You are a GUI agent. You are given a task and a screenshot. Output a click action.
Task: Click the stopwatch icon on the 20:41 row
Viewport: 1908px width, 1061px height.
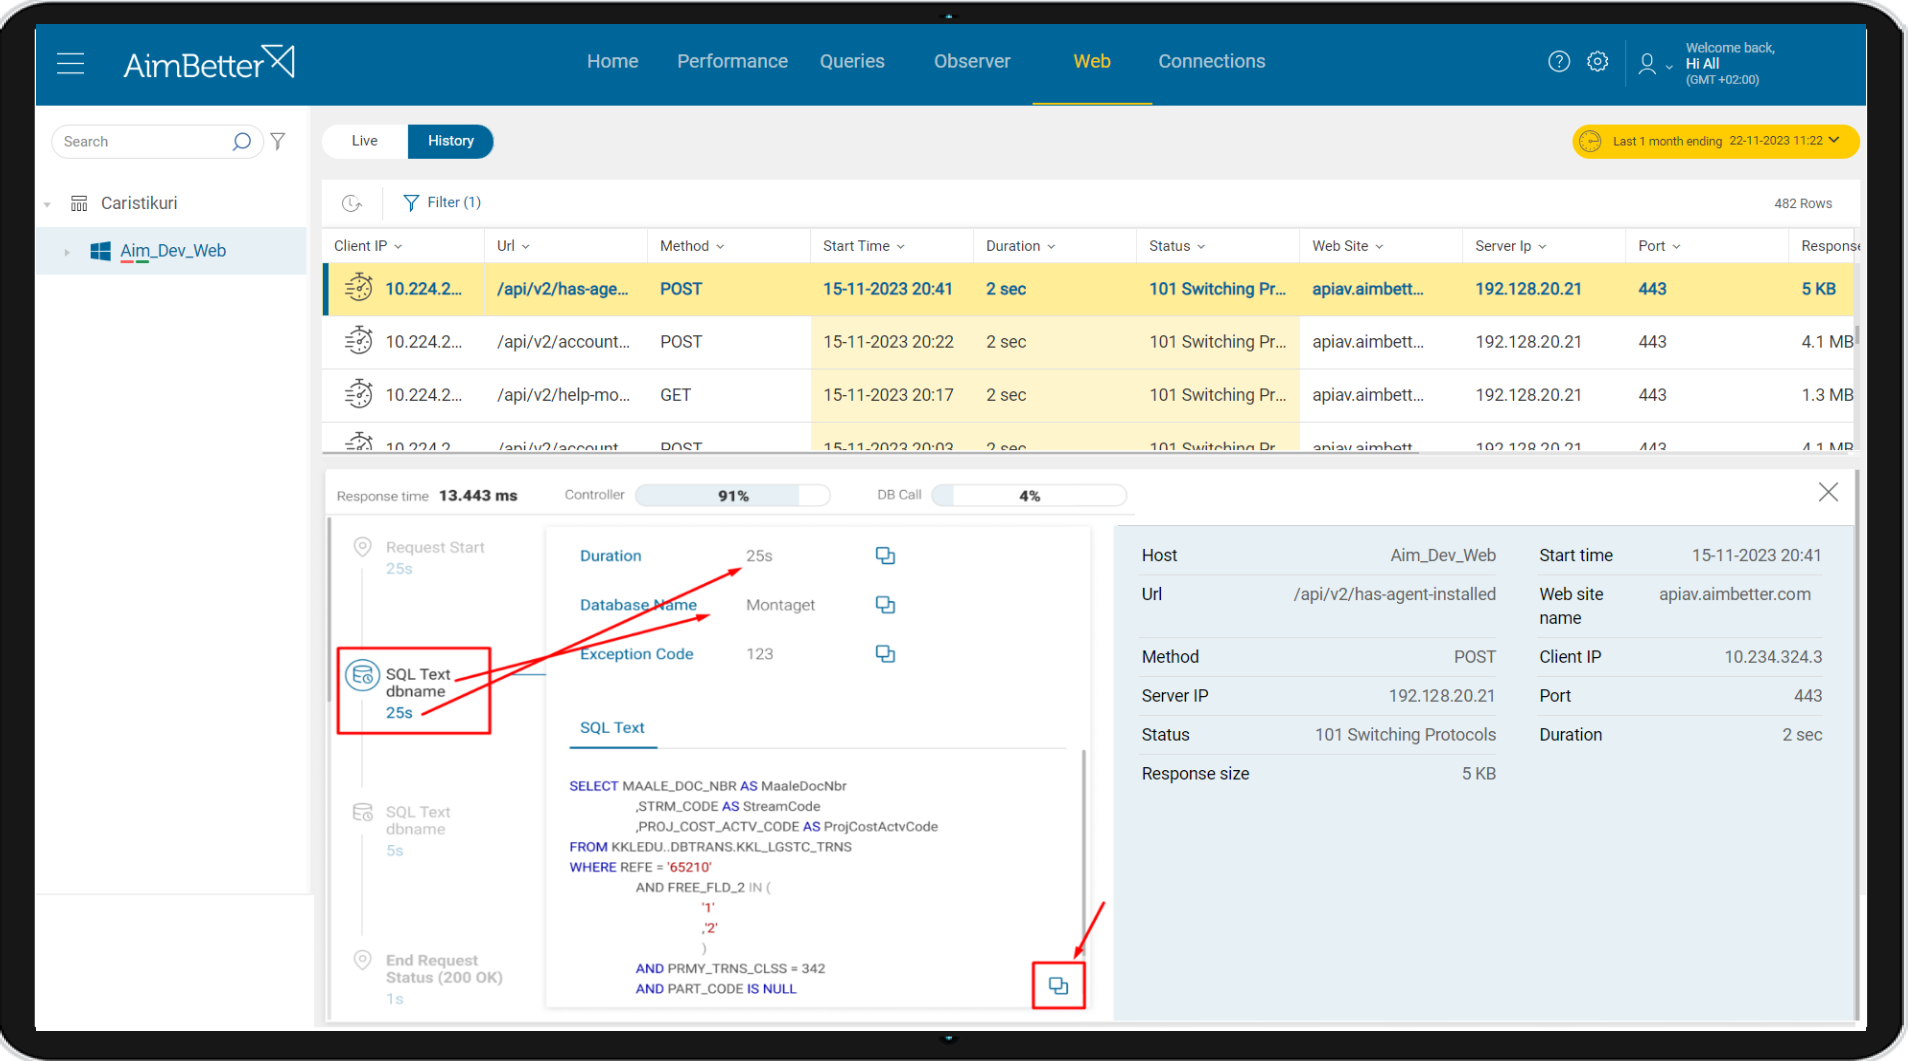(x=358, y=288)
